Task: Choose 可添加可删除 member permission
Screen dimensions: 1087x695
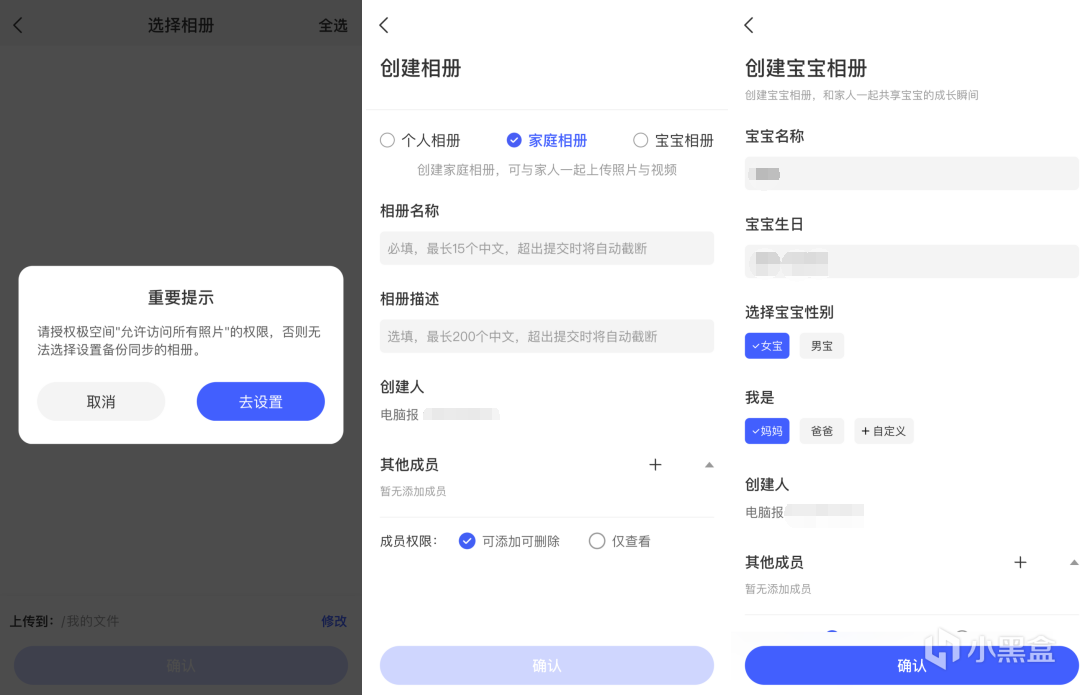Action: [510, 541]
